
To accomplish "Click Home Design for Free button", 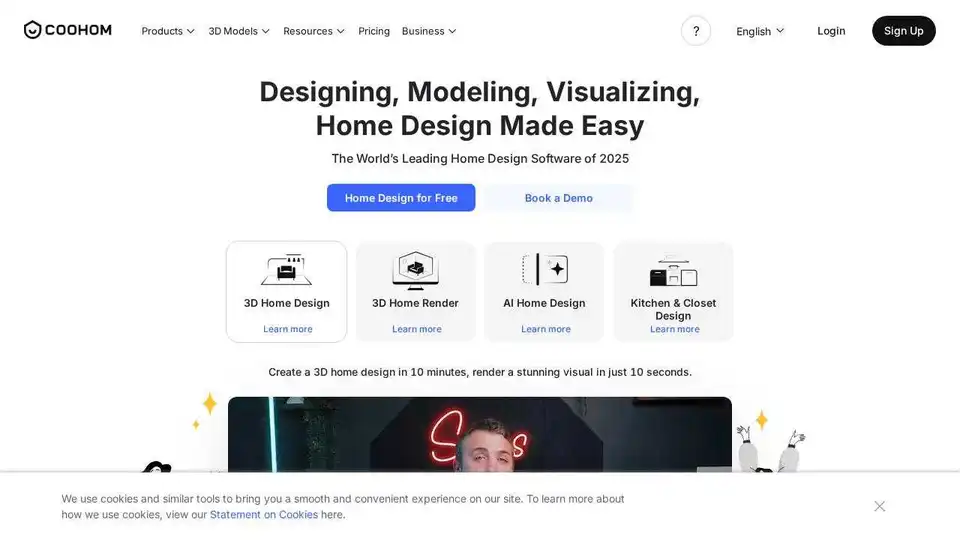I will (401, 198).
